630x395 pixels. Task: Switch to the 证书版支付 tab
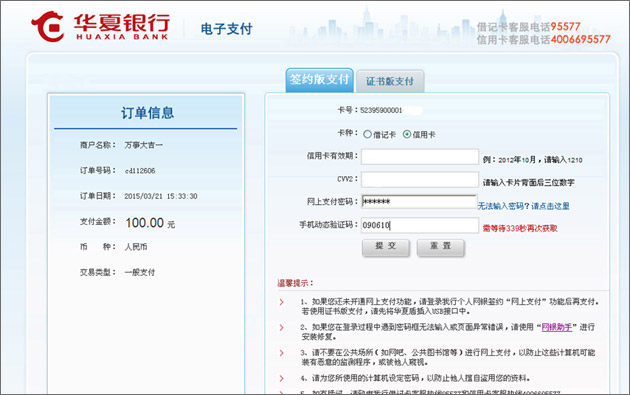(x=390, y=82)
